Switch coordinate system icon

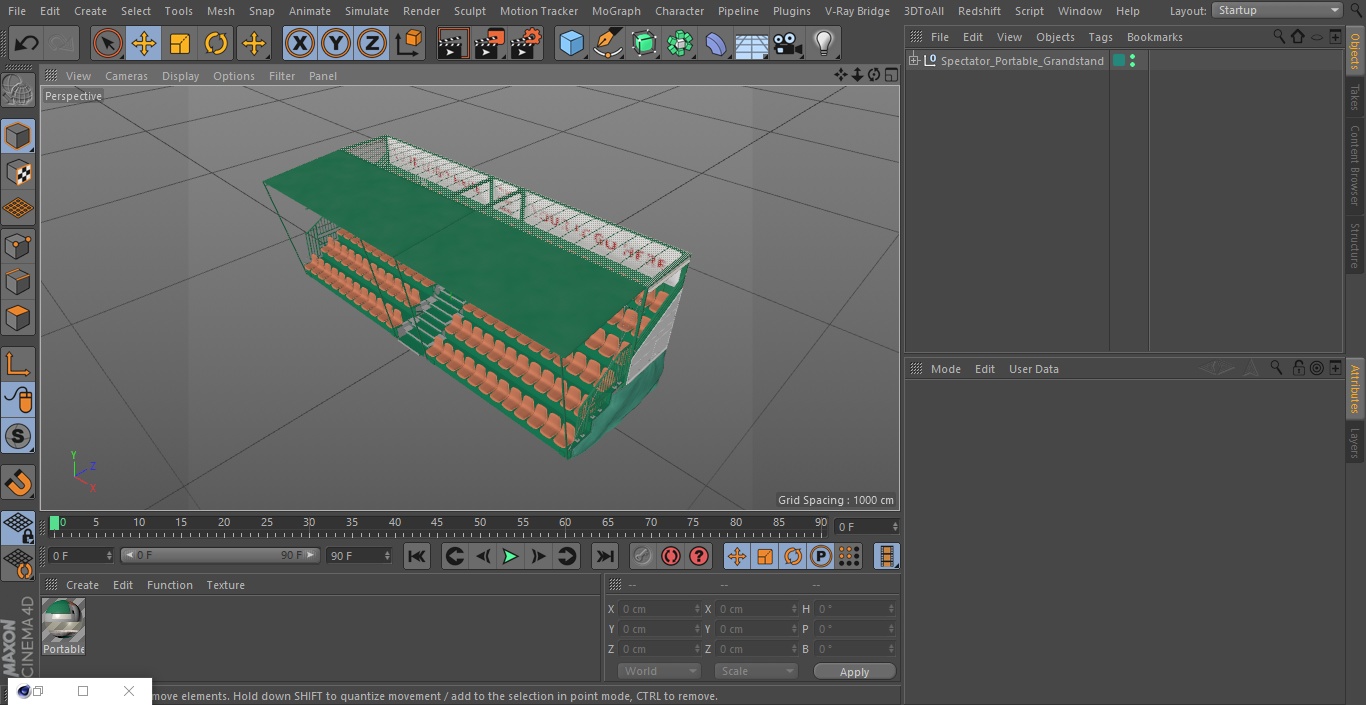coord(409,43)
